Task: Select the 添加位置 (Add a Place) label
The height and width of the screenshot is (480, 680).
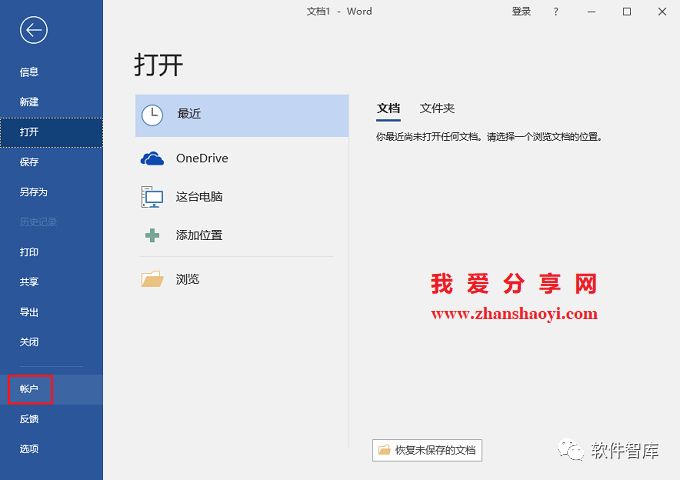Action: point(199,235)
